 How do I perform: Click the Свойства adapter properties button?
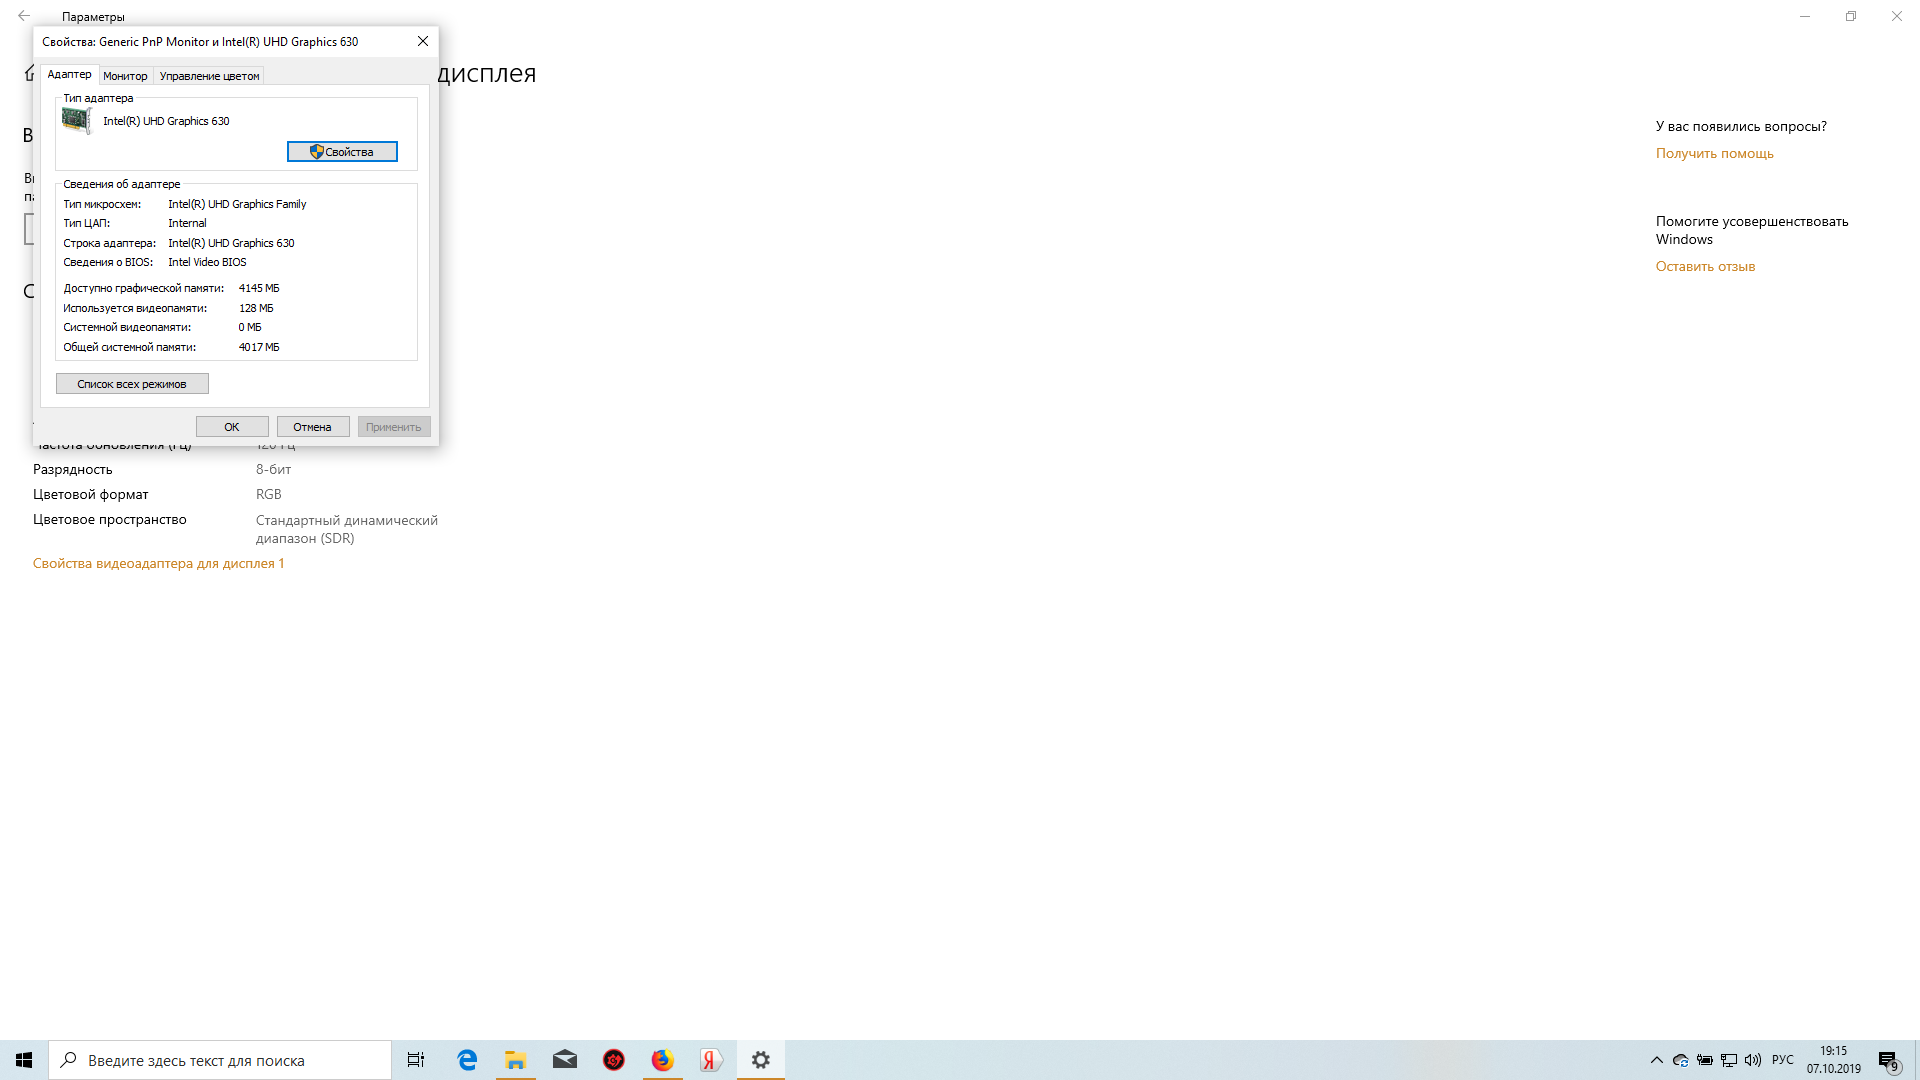point(342,152)
